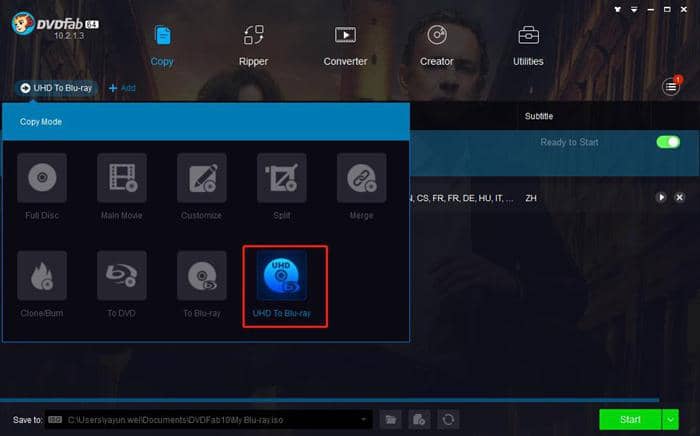The height and width of the screenshot is (436, 700).
Task: Open the title bar dropdown menu icon
Action: [634, 9]
